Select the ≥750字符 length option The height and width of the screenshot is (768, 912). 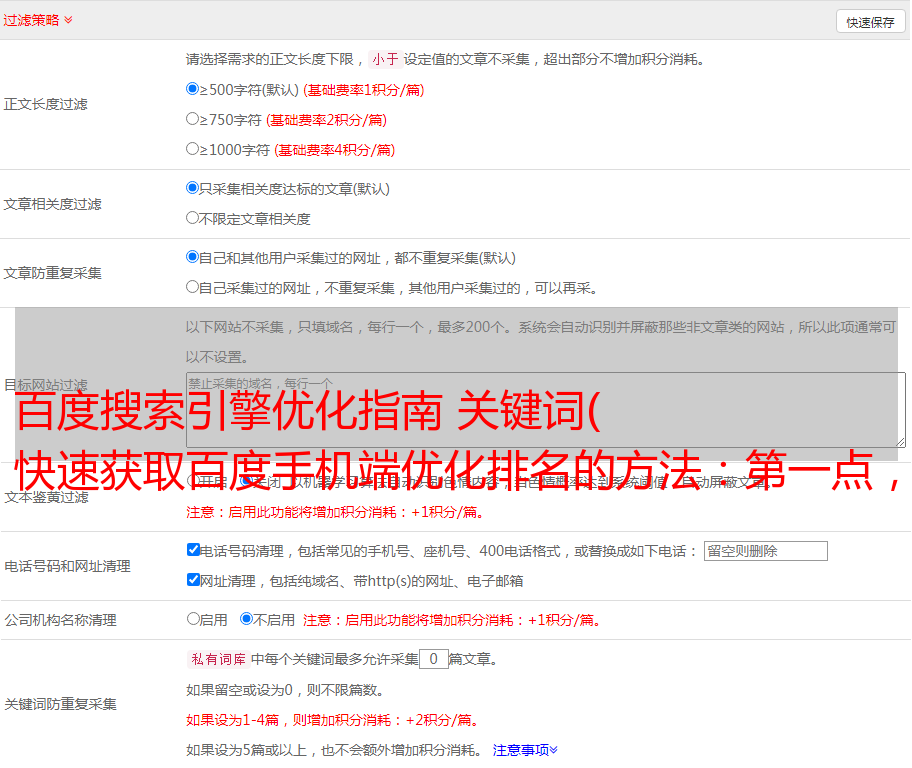192,119
